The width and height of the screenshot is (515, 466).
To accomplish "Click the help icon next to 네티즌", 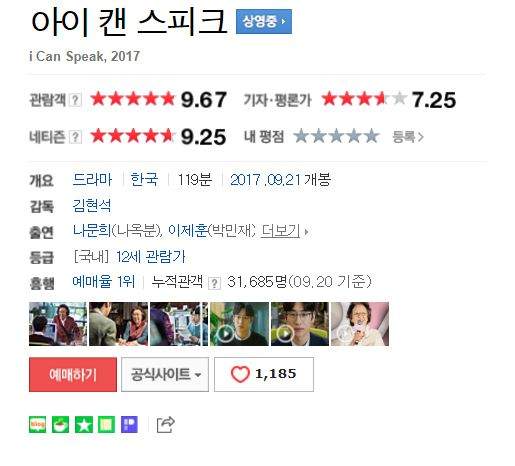I will 76,137.
